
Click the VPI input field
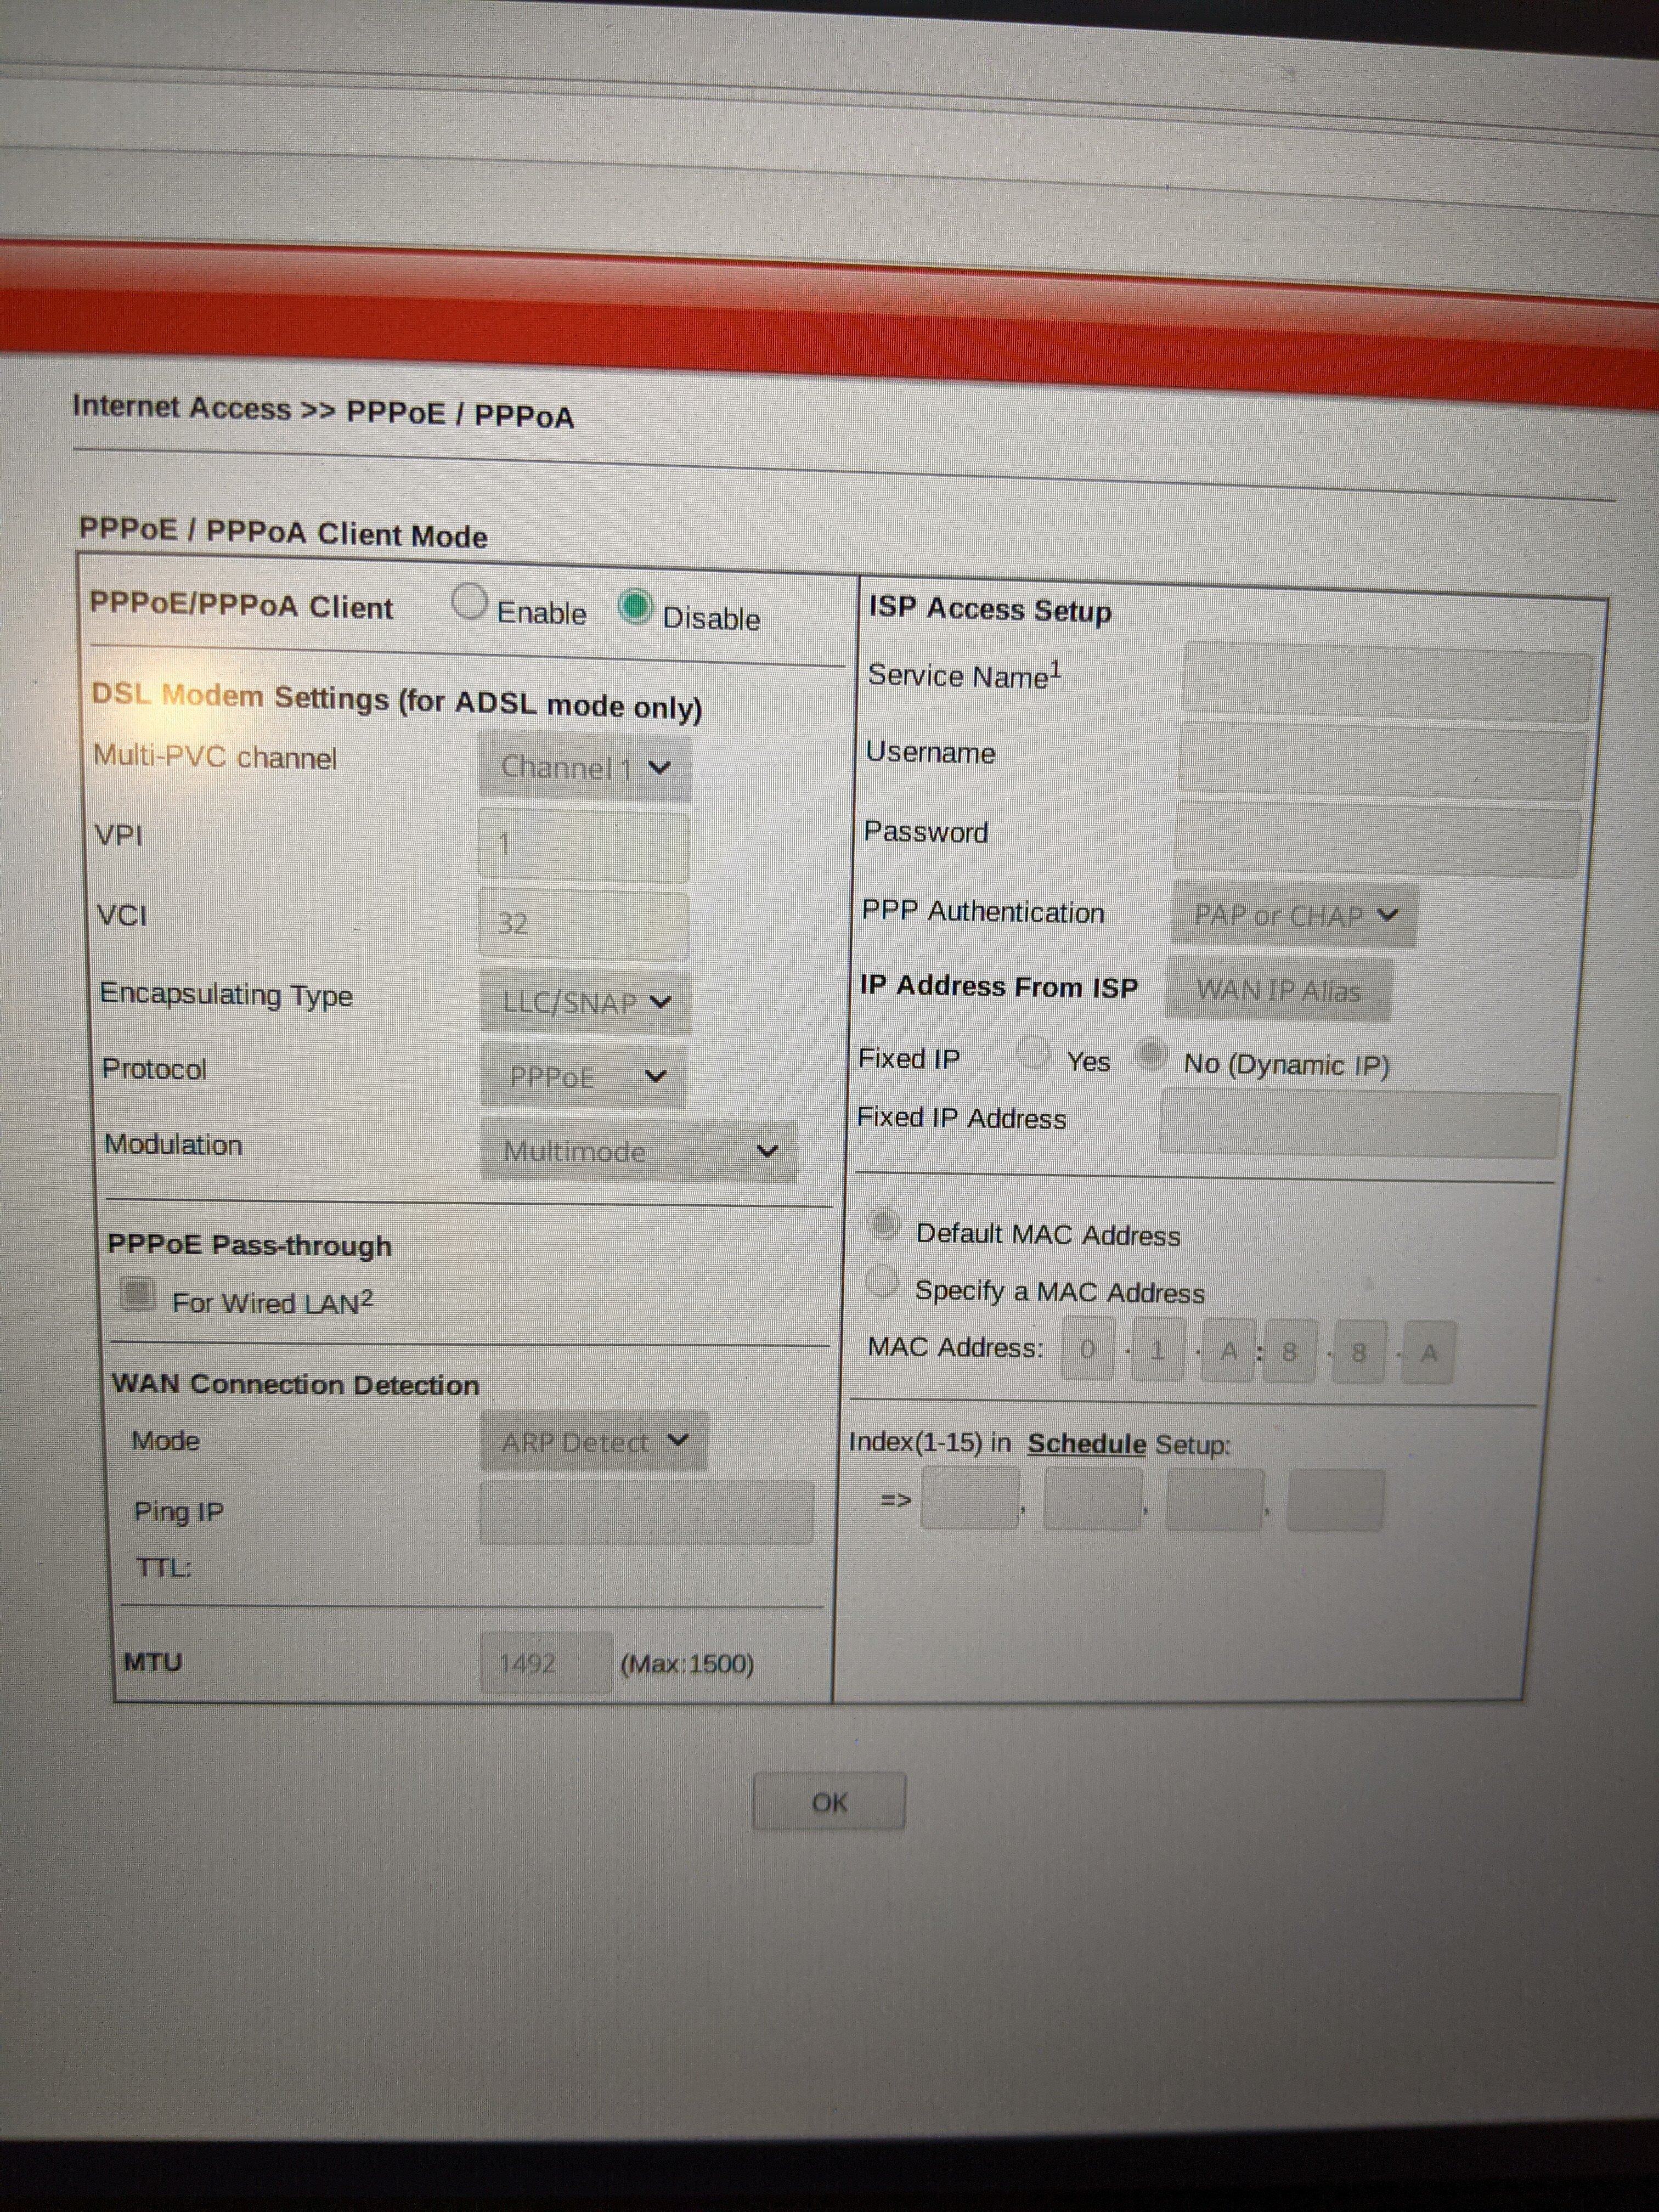pos(584,846)
